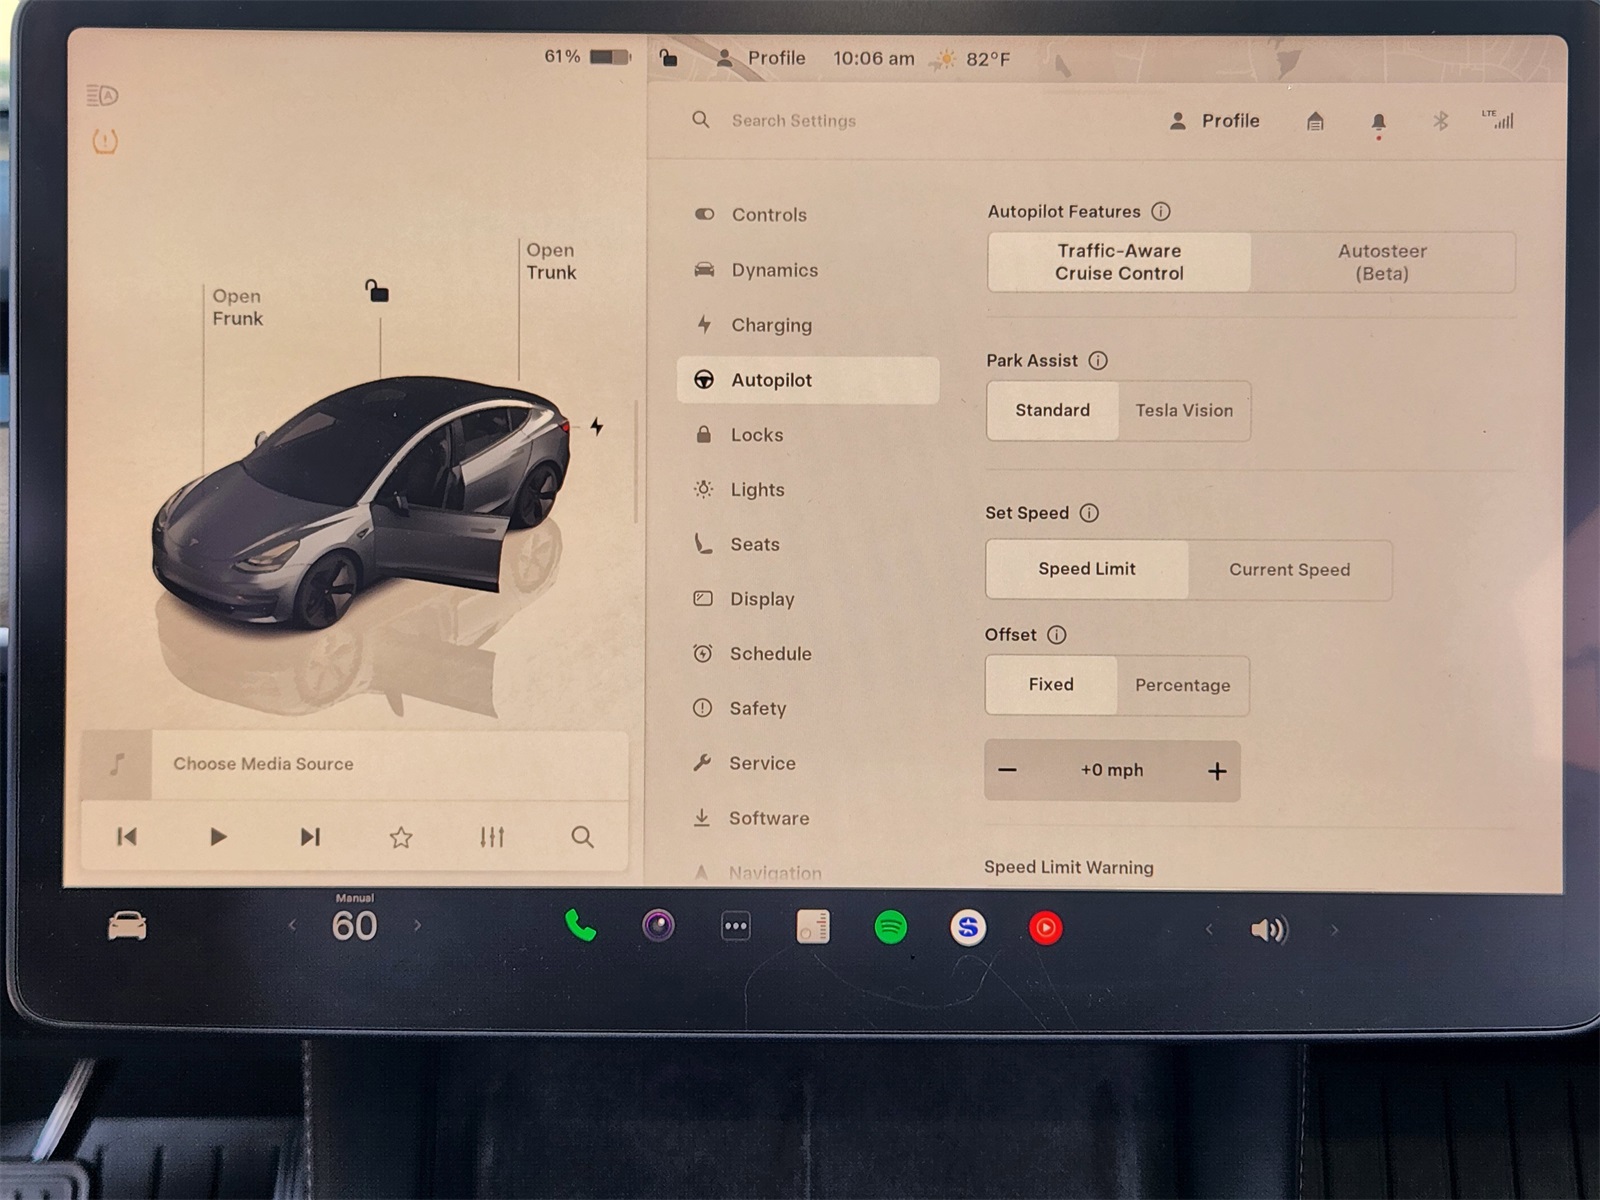Favorite the track with the star icon
The height and width of the screenshot is (1200, 1600).
click(401, 837)
